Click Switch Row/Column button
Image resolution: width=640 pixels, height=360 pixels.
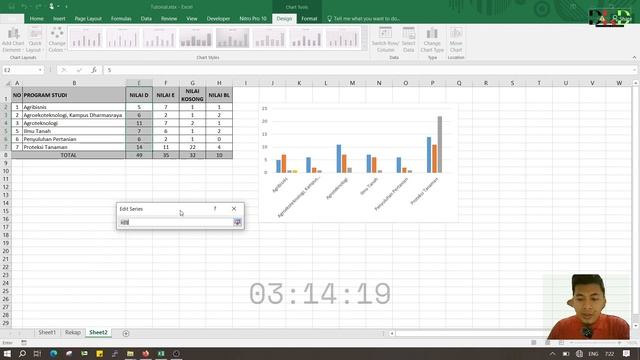385,40
